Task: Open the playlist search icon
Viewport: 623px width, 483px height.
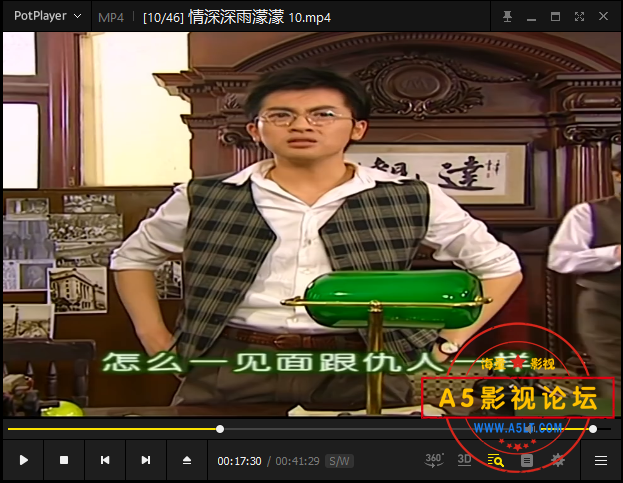Action: tap(495, 460)
